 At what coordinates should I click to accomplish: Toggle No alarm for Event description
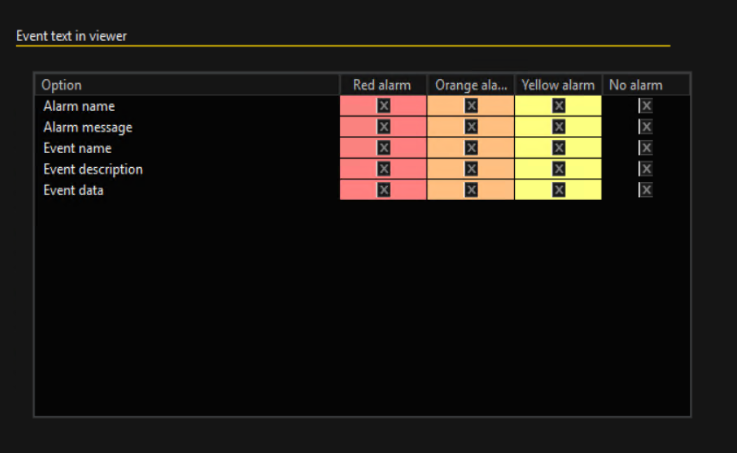(646, 169)
